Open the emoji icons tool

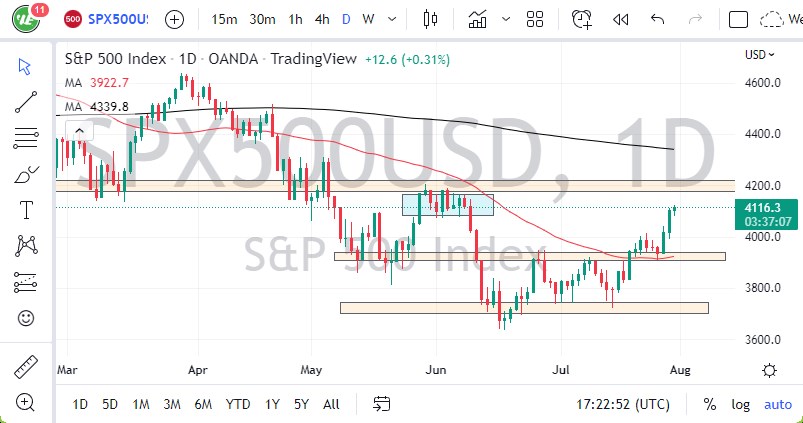[x=26, y=318]
